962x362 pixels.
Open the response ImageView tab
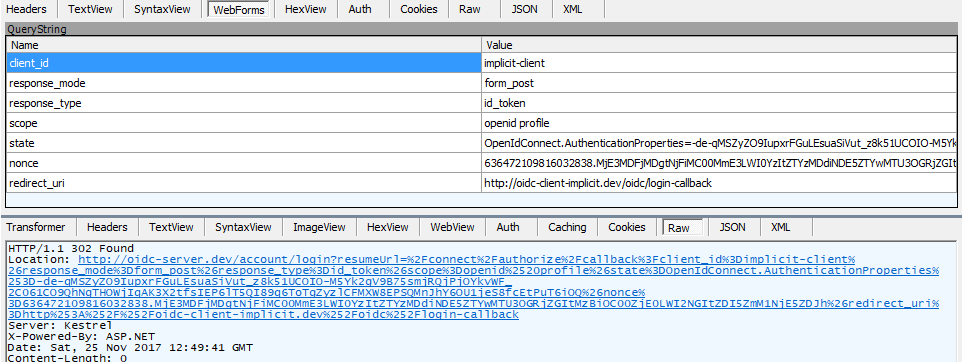[319, 227]
